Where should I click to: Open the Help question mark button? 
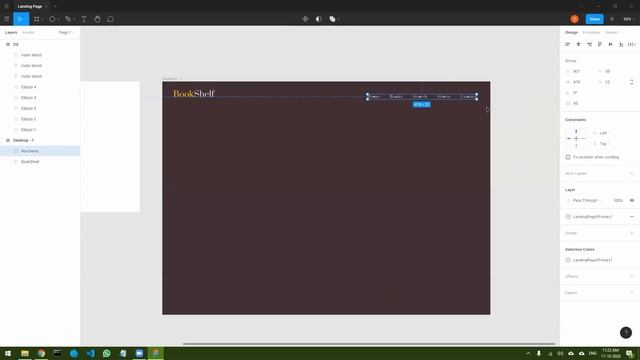[626, 333]
